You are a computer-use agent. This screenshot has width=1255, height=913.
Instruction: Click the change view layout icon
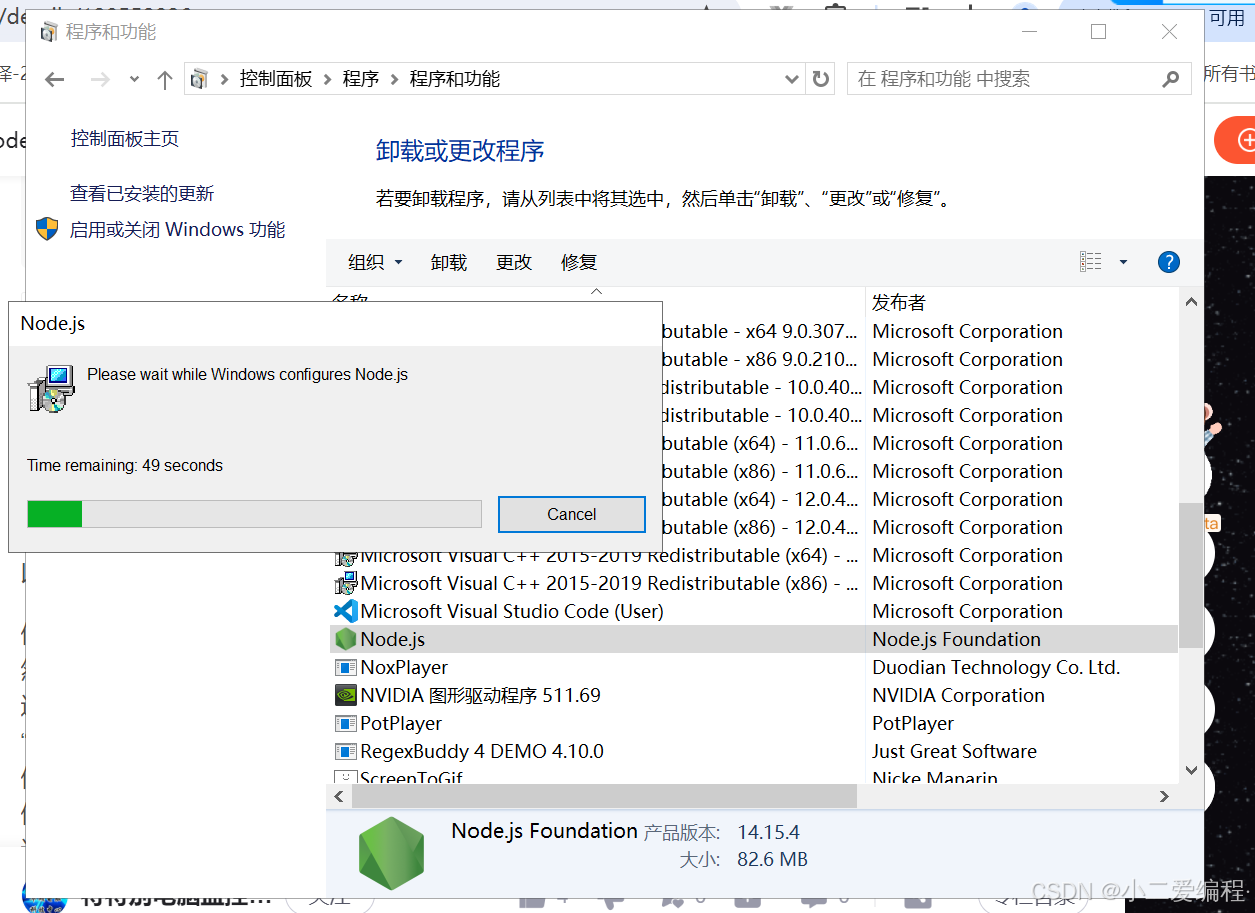[1091, 262]
